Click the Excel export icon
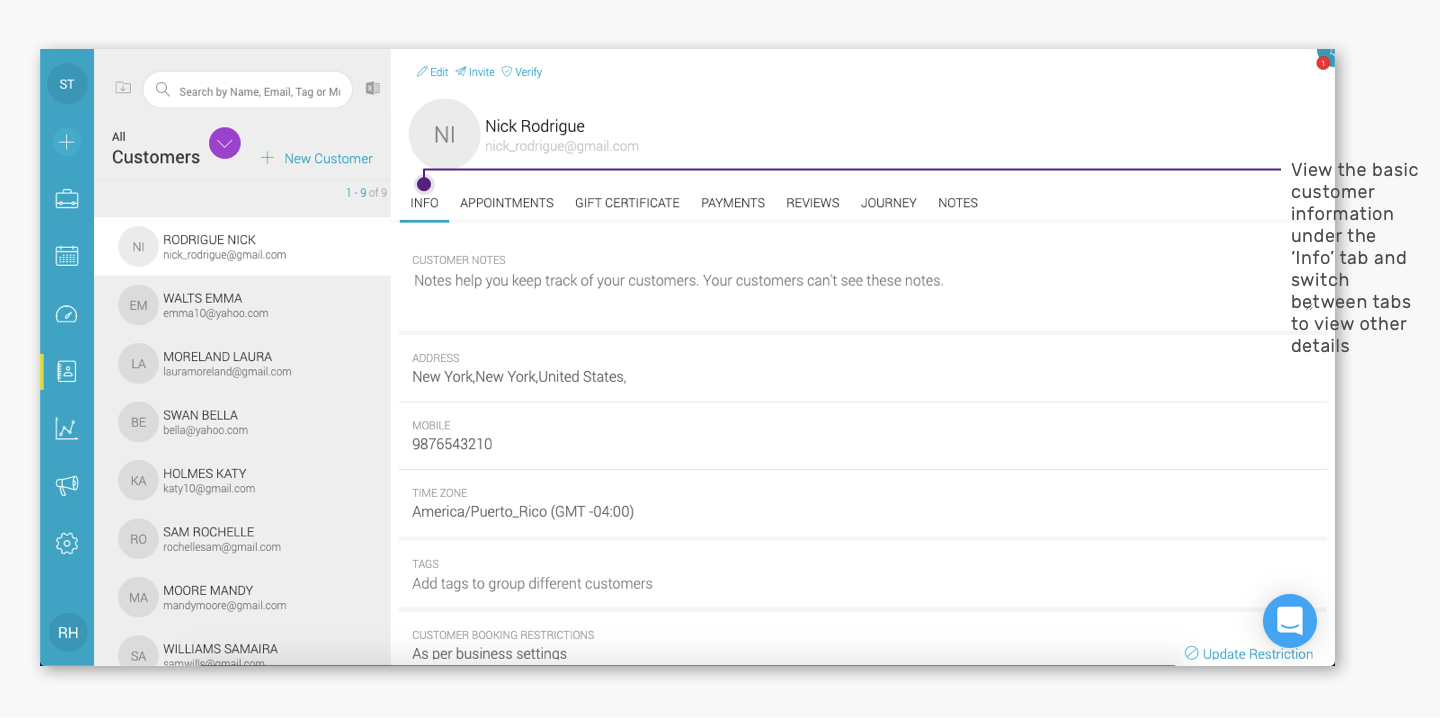 click(373, 88)
